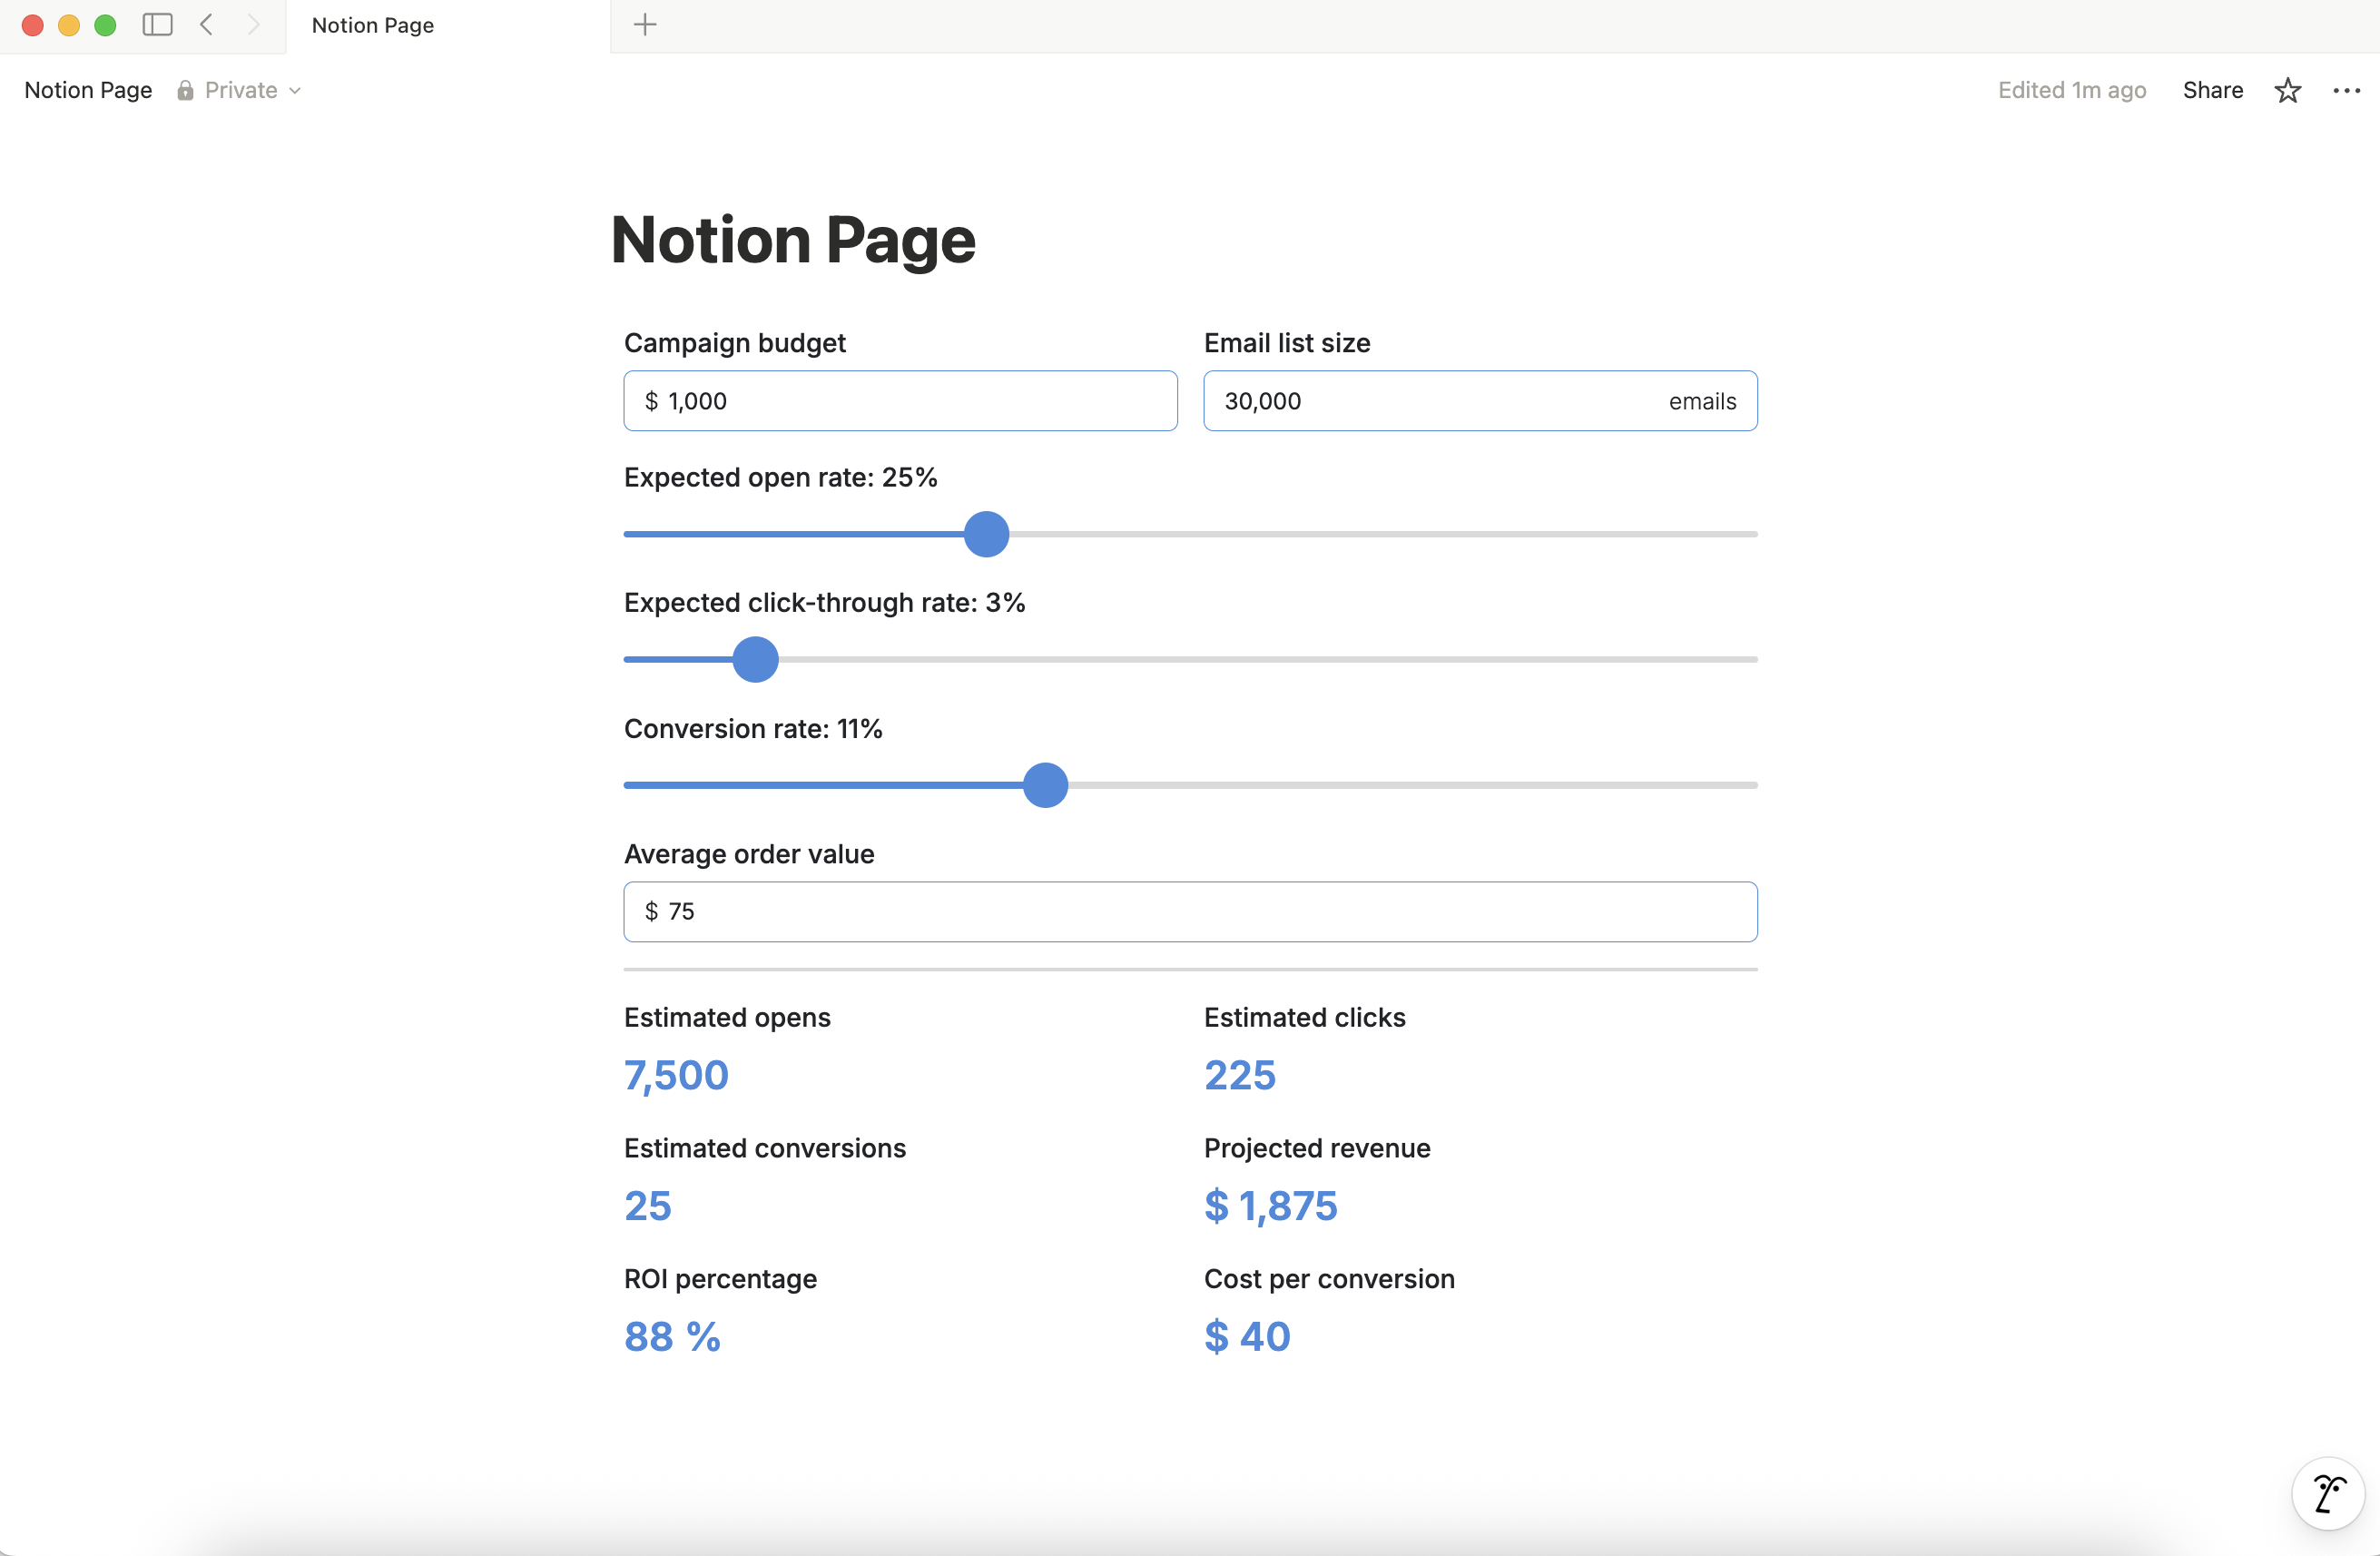Click the back navigation arrow
The image size is (2380, 1556).
[205, 25]
